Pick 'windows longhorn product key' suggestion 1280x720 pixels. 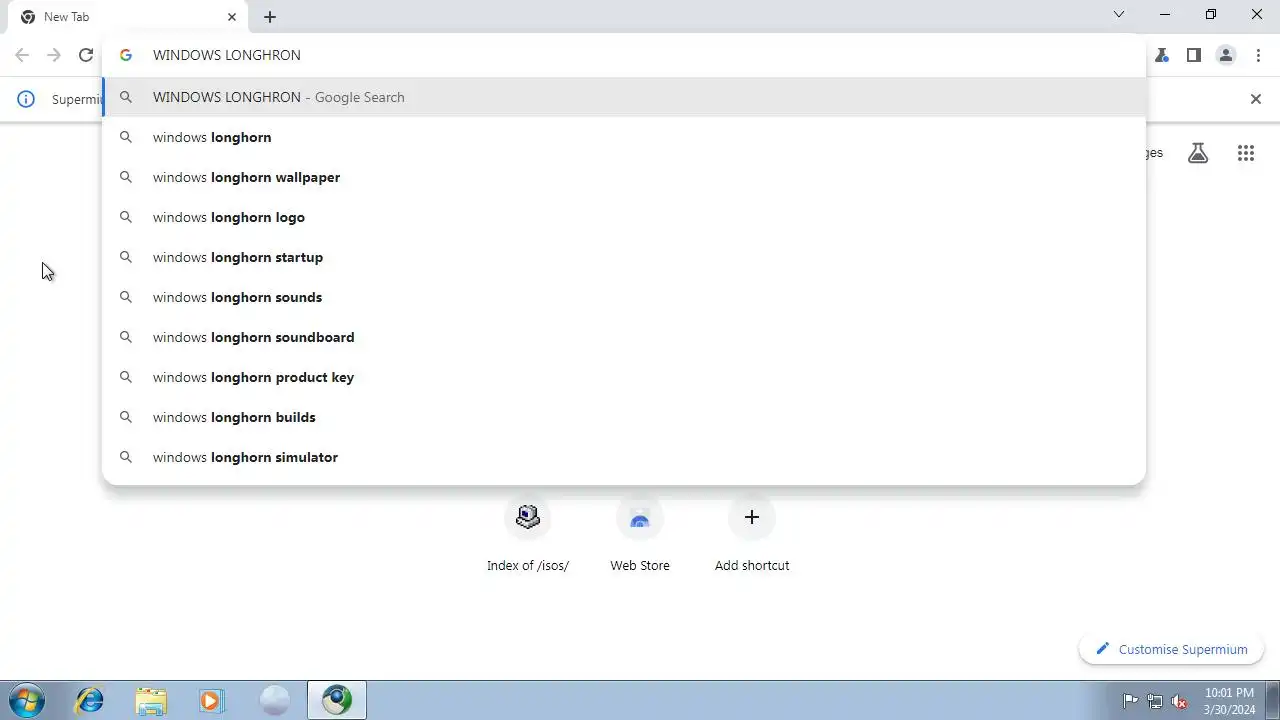point(624,377)
